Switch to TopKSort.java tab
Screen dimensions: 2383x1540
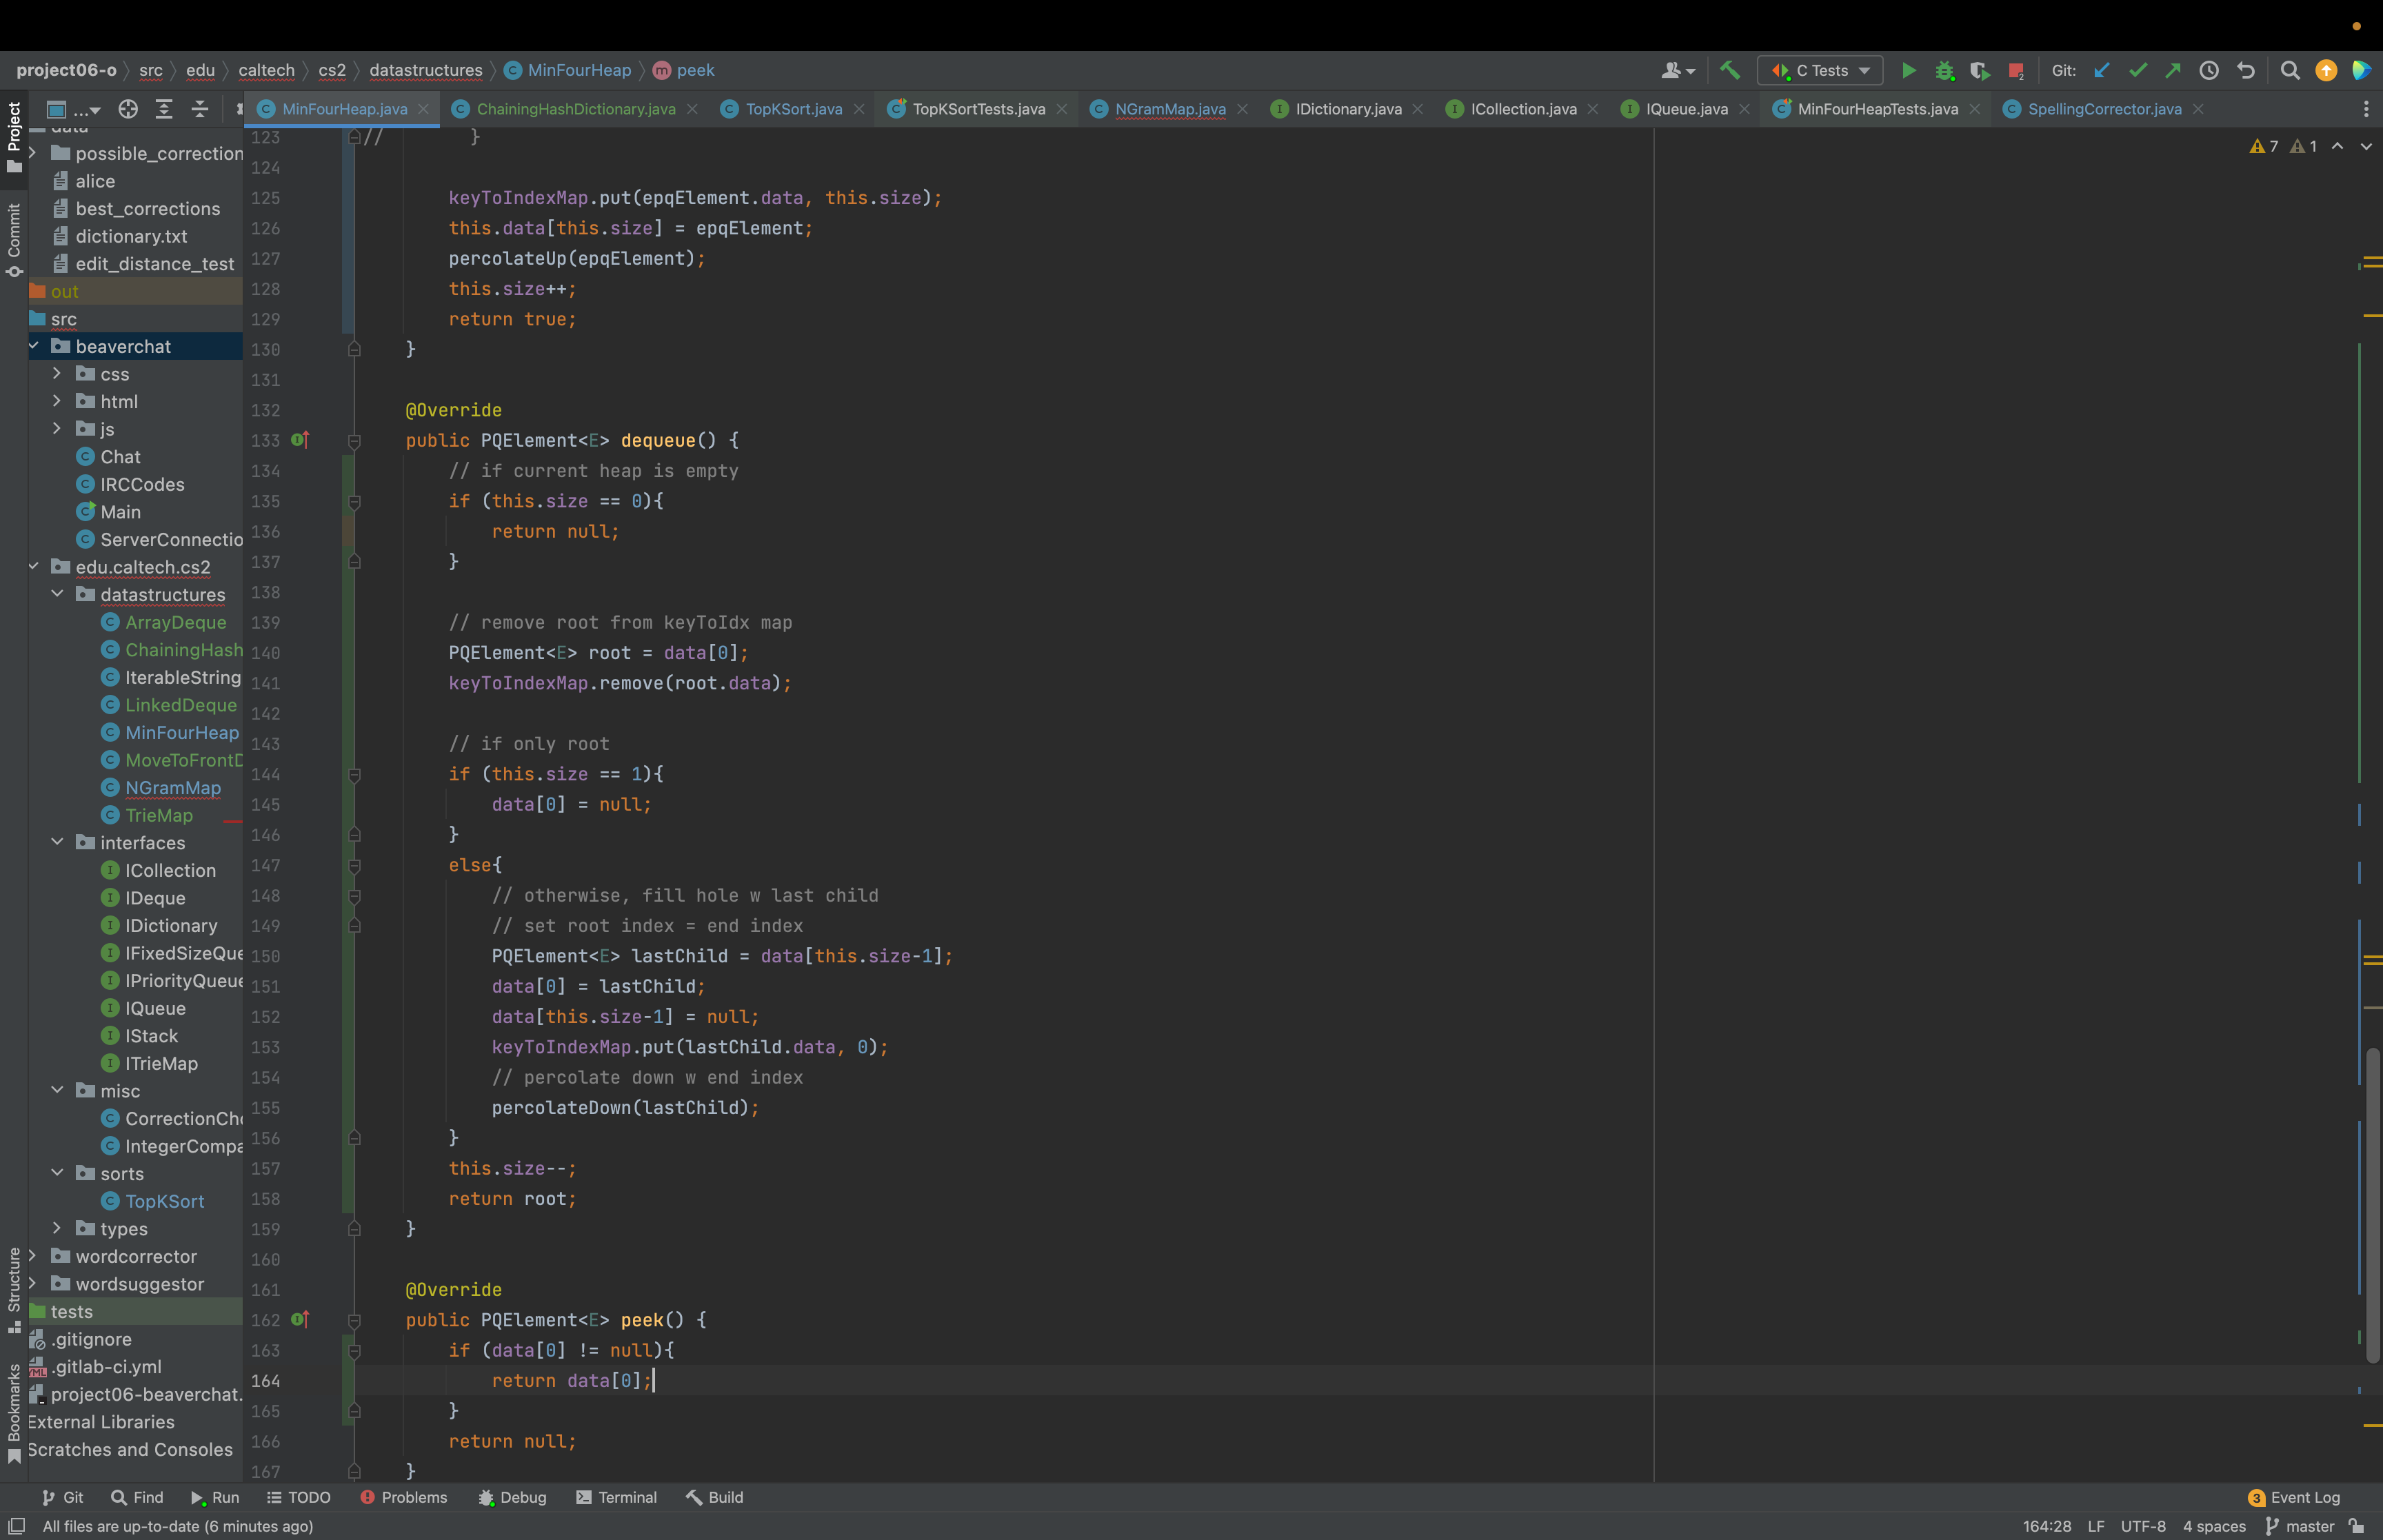[x=793, y=109]
